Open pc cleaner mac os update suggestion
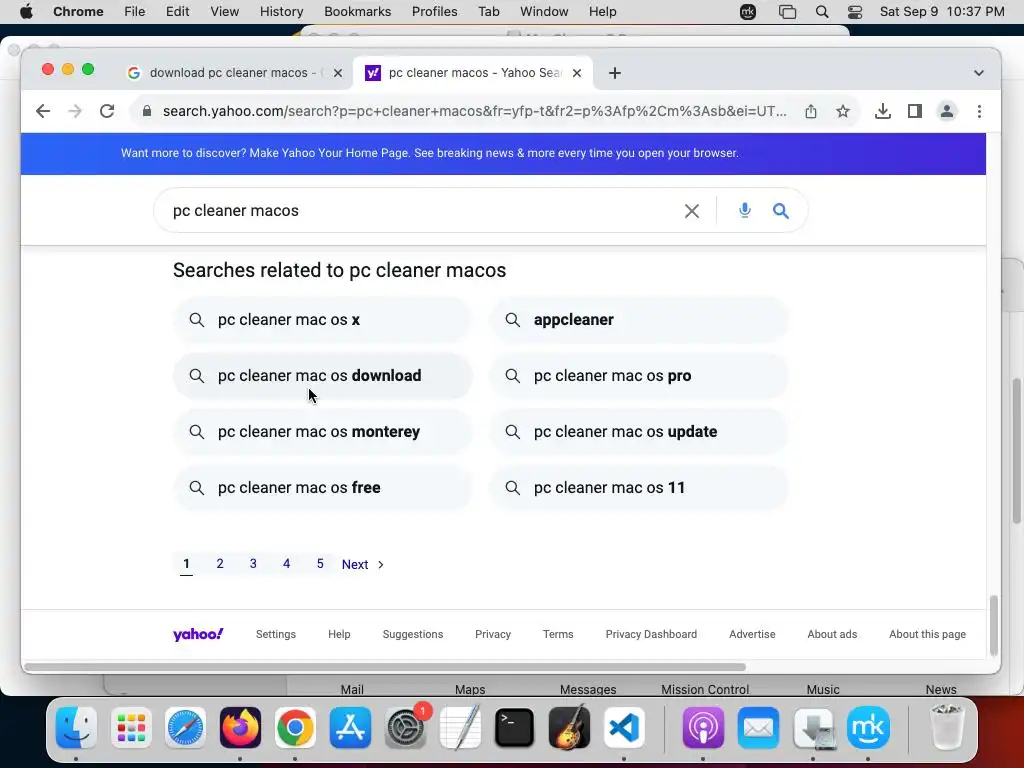This screenshot has width=1024, height=768. [639, 432]
